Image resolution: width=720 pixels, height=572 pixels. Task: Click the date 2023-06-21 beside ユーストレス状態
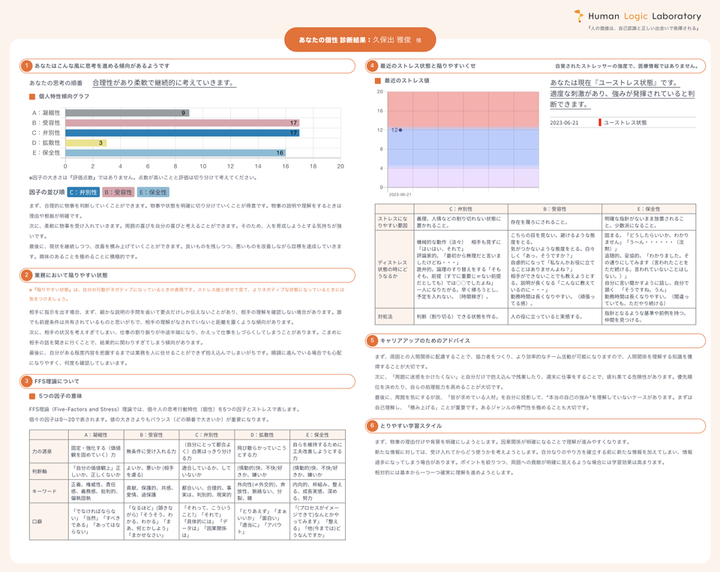click(x=564, y=123)
